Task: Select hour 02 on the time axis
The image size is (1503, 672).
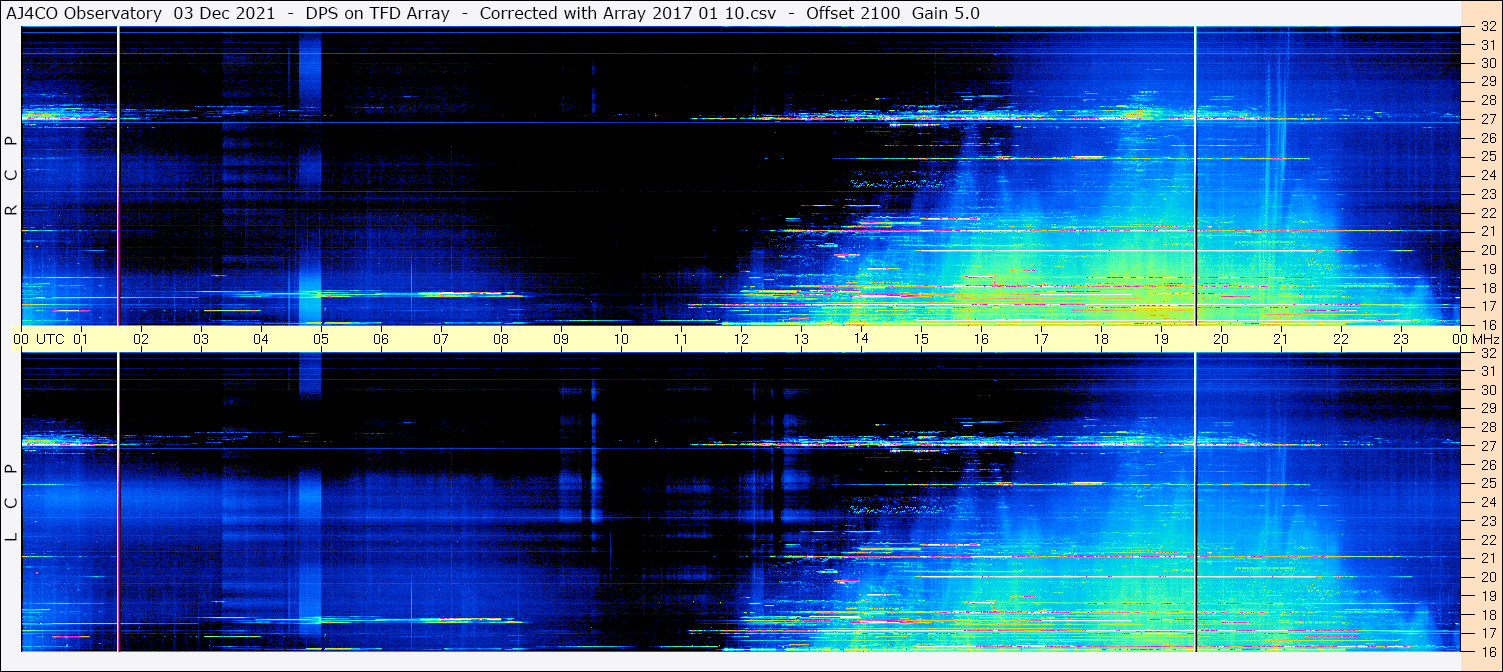Action: tap(141, 339)
